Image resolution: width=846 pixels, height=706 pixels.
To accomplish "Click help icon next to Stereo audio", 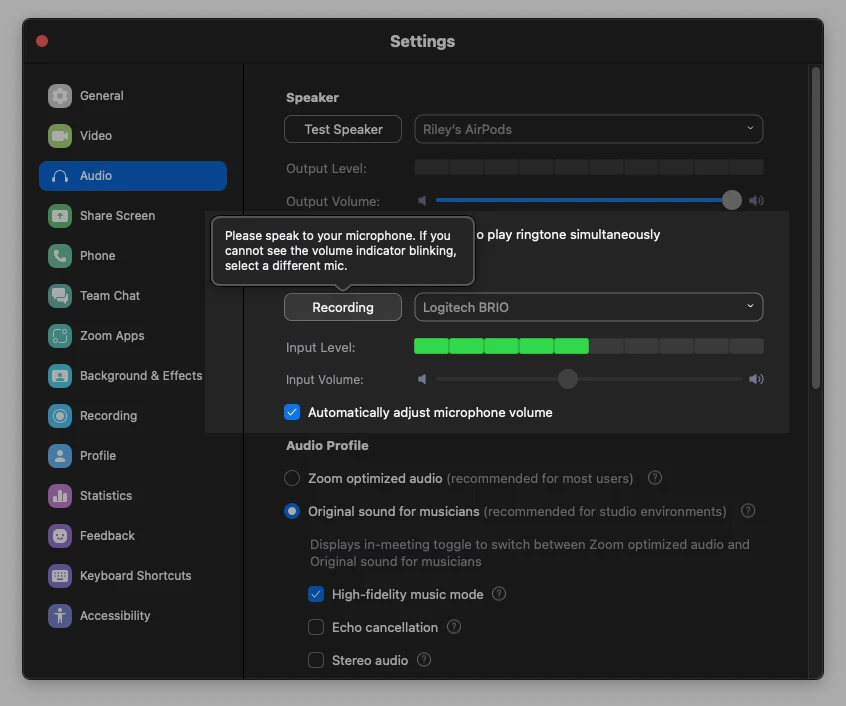I will pyautogui.click(x=424, y=660).
